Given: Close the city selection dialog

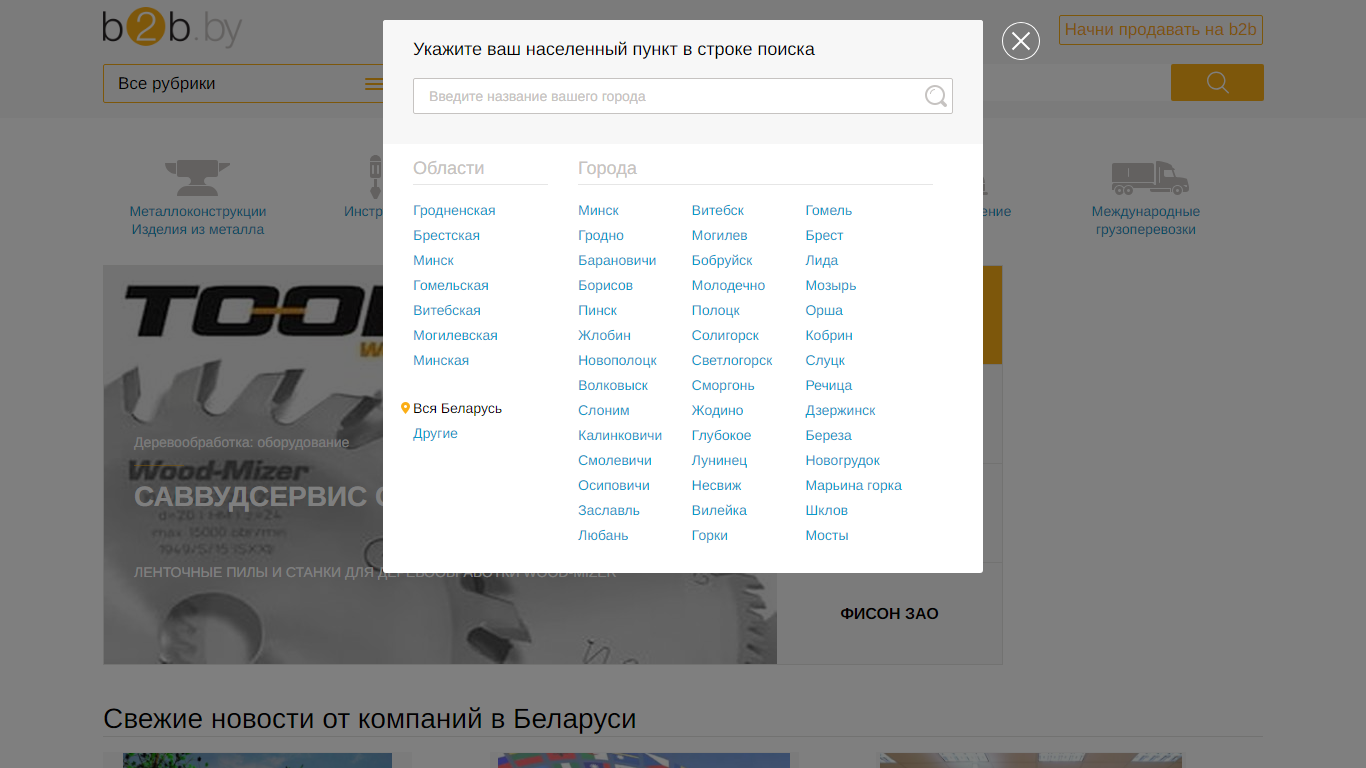Looking at the screenshot, I should 1021,41.
